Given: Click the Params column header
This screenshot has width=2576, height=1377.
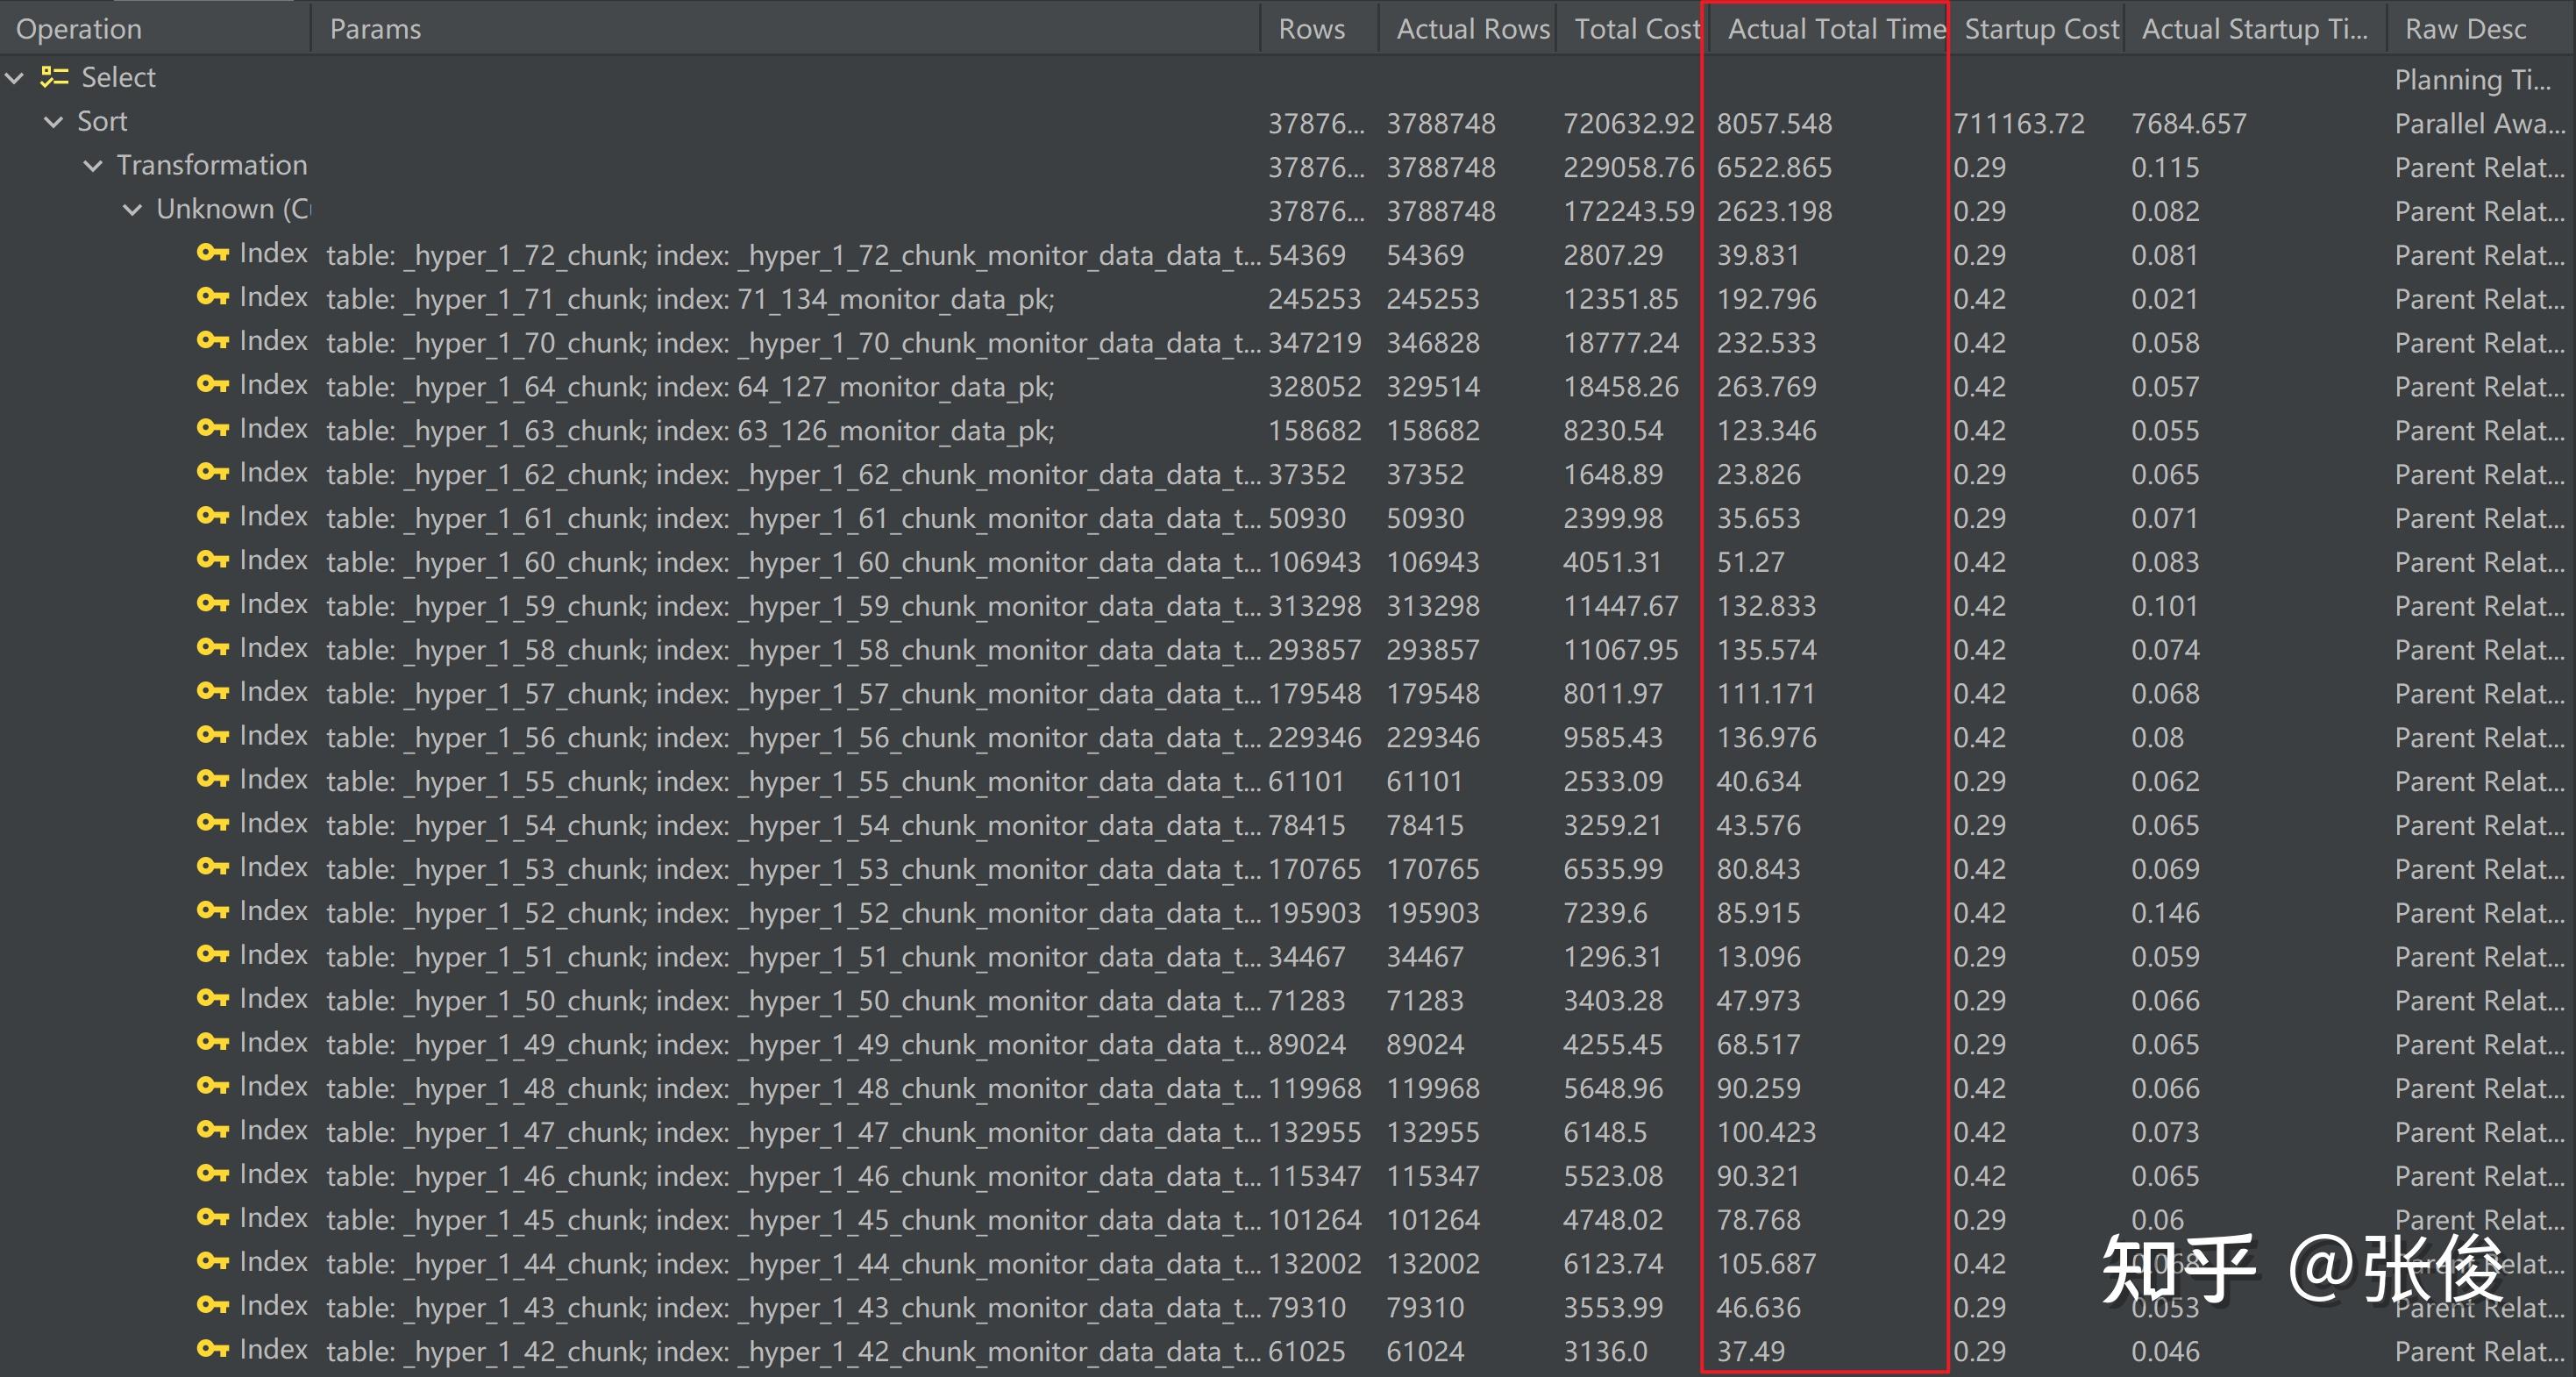Looking at the screenshot, I should (x=375, y=29).
